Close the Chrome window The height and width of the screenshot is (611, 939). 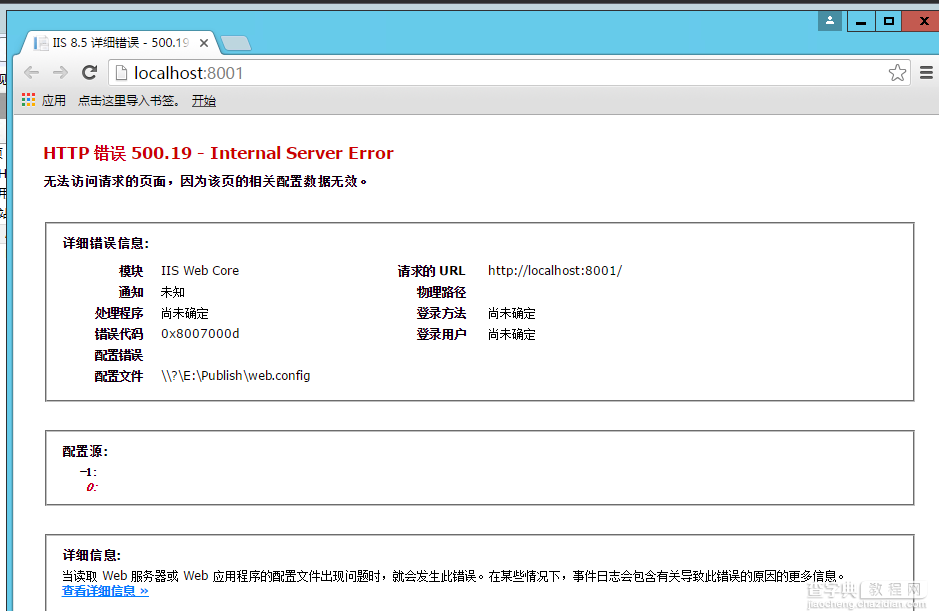click(x=922, y=21)
